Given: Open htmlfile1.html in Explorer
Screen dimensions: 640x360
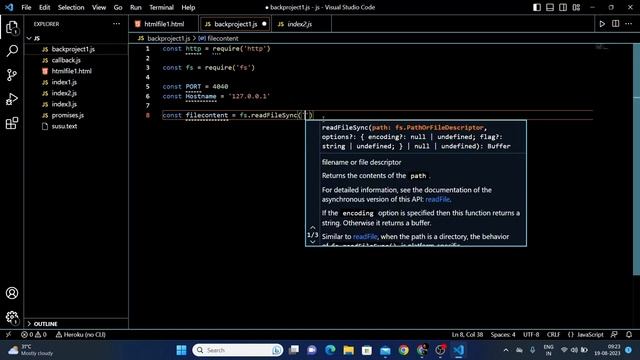Looking at the screenshot, I should tap(76, 71).
